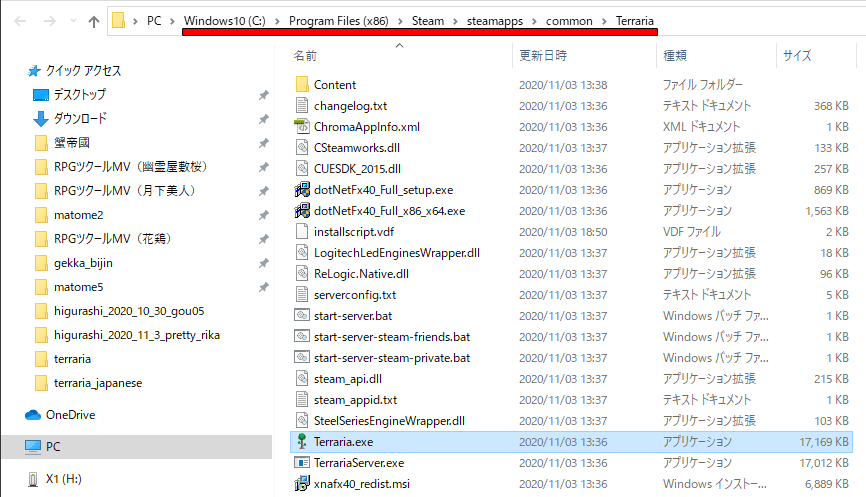Click the pin icon next to matome5
Screen dimensions: 866x497
[x=264, y=287]
